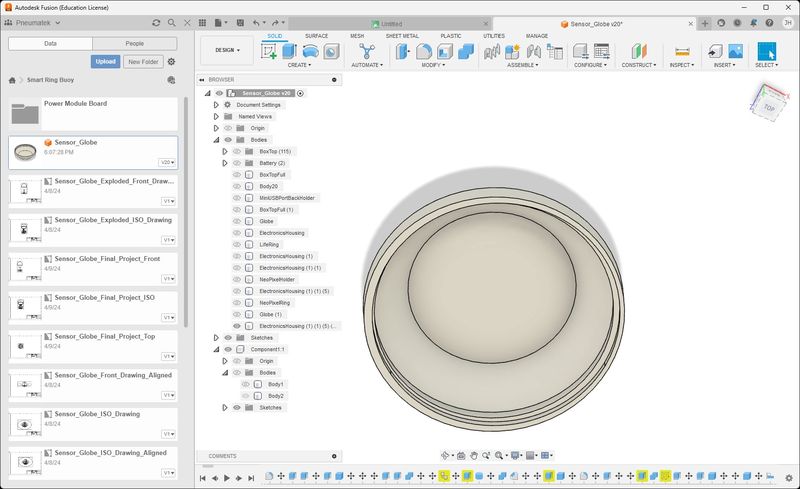Open the Smart Ring Buoy breadcrumb
Image resolution: width=800 pixels, height=489 pixels.
pyautogui.click(x=51, y=80)
